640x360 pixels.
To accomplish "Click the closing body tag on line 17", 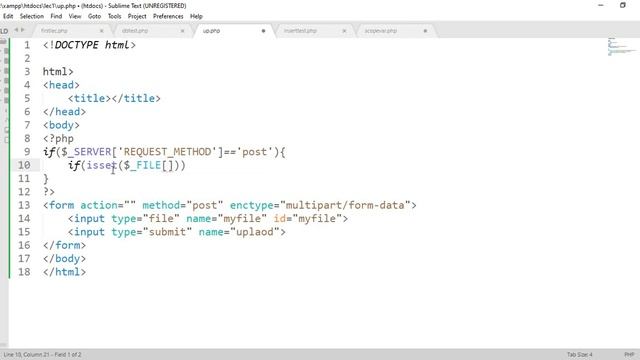I will point(64,259).
